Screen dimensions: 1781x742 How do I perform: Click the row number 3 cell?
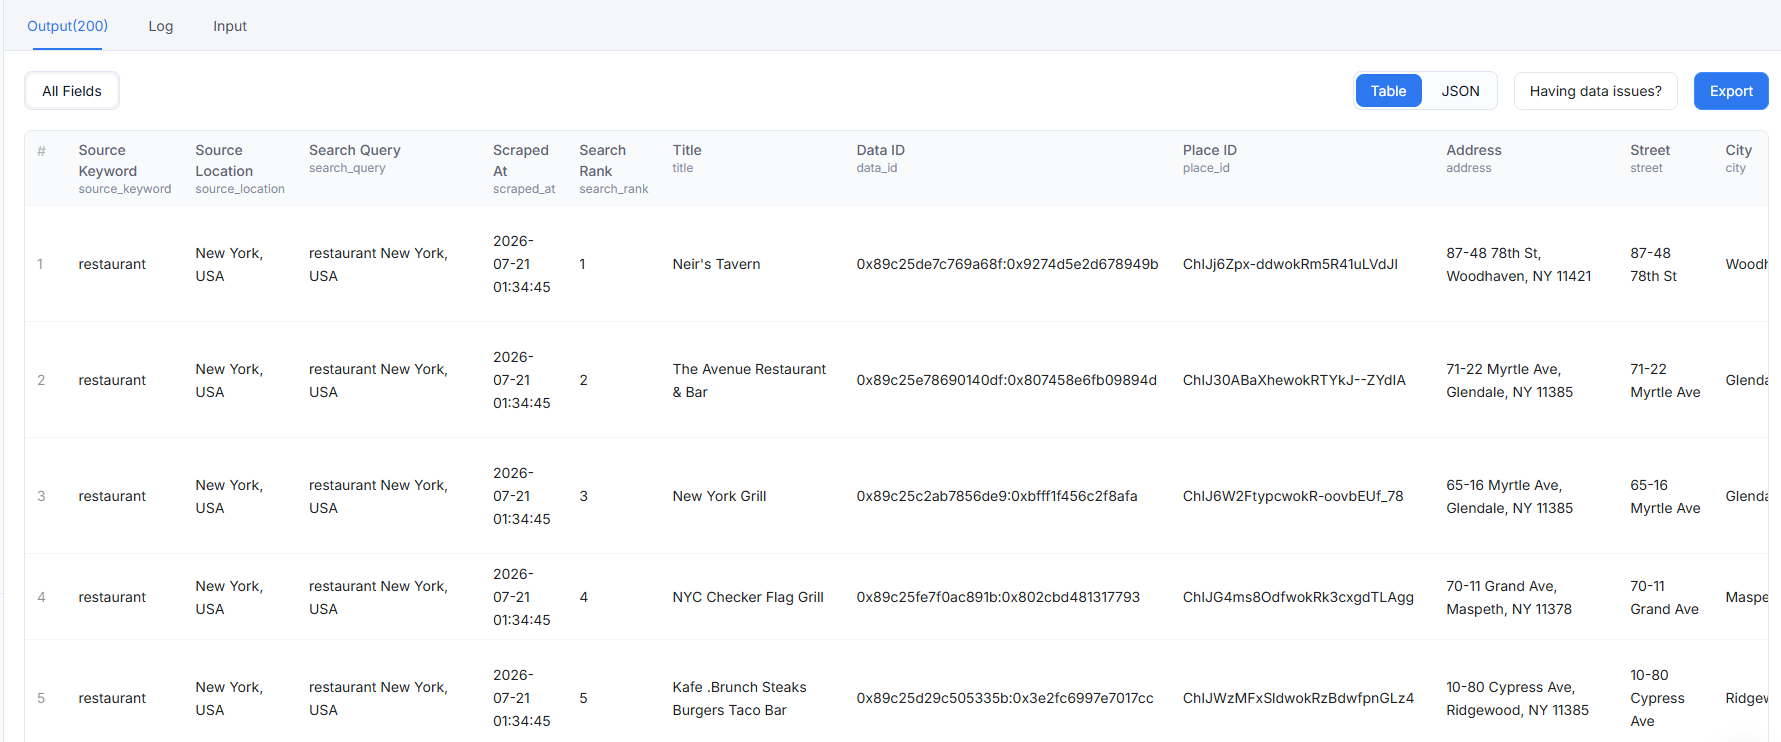[x=41, y=496]
